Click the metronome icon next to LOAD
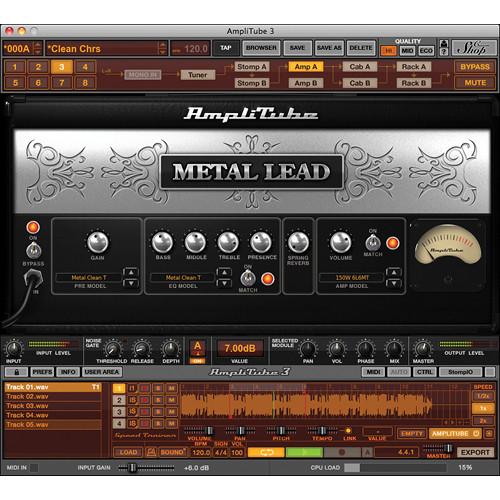 (151, 452)
